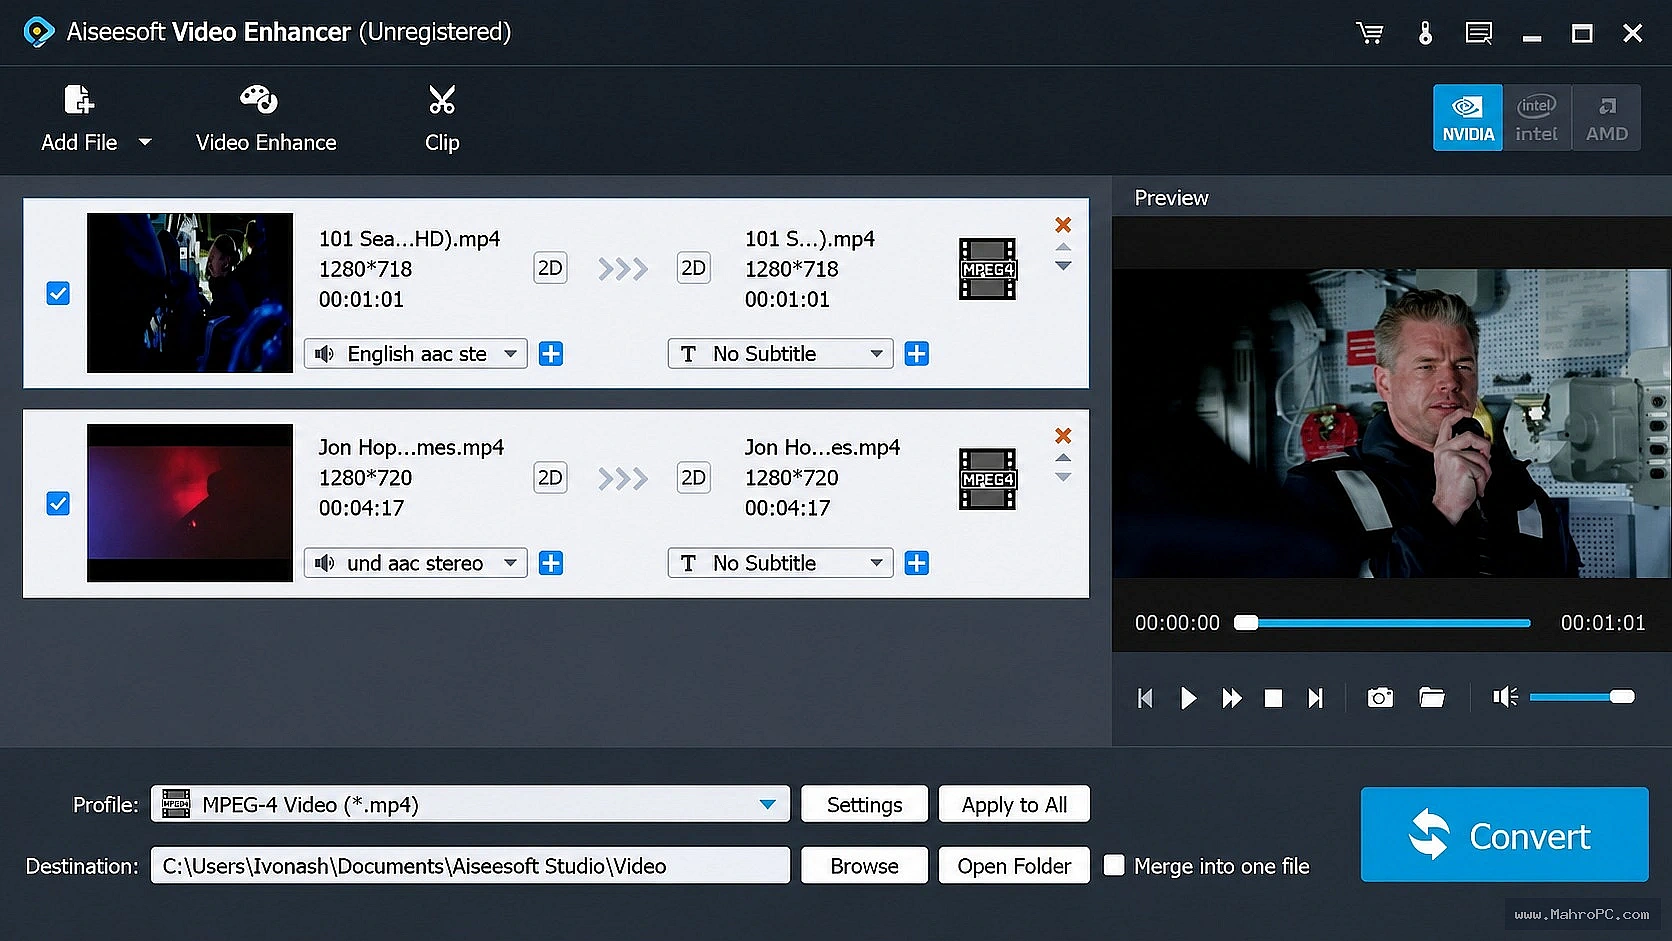This screenshot has height=941, width=1672.
Task: Open the Video Enhance tool
Action: pos(266,119)
